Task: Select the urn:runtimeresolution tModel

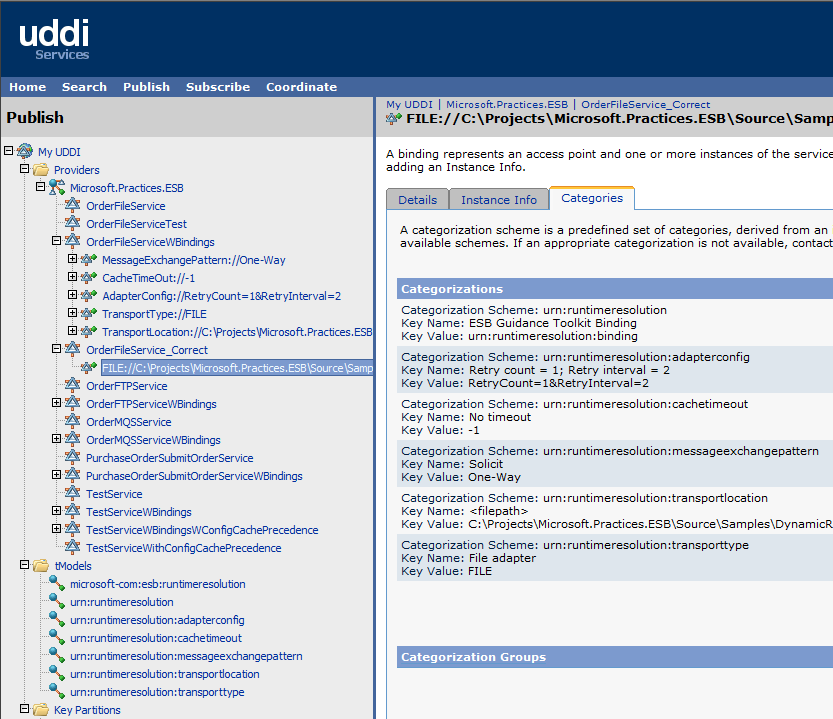Action: (x=122, y=602)
